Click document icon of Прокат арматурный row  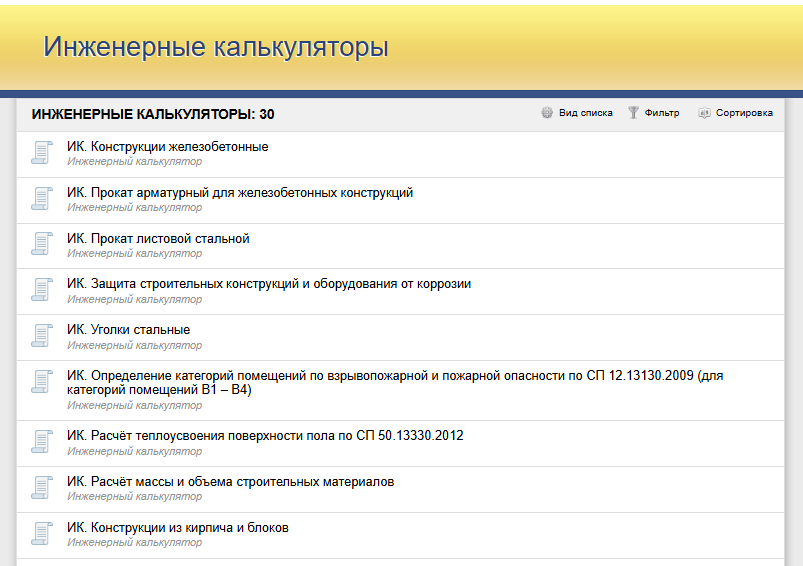(42, 199)
